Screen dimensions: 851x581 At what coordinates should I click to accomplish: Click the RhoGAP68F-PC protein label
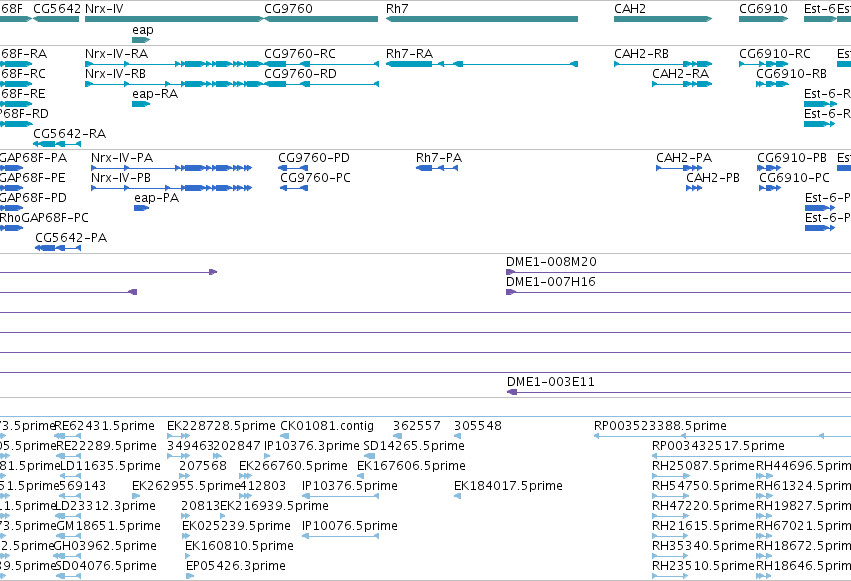point(44,218)
